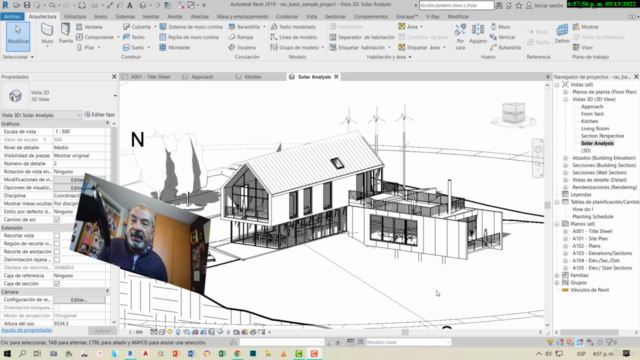Click Separador de habitación tool

[362, 37]
